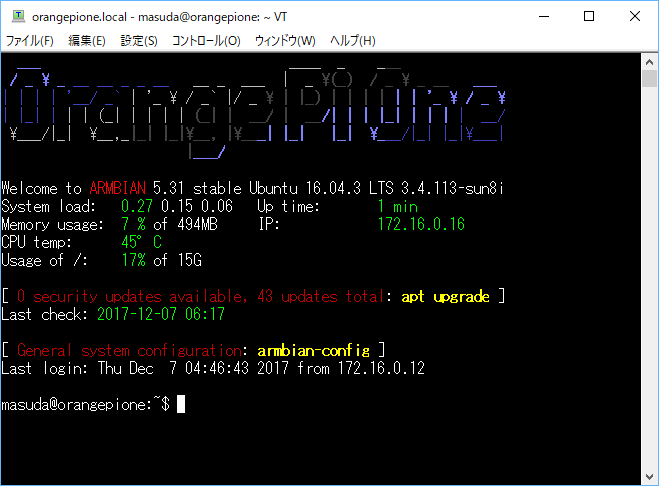
Task: Open the ファイル(F) menu
Action: [x=30, y=41]
